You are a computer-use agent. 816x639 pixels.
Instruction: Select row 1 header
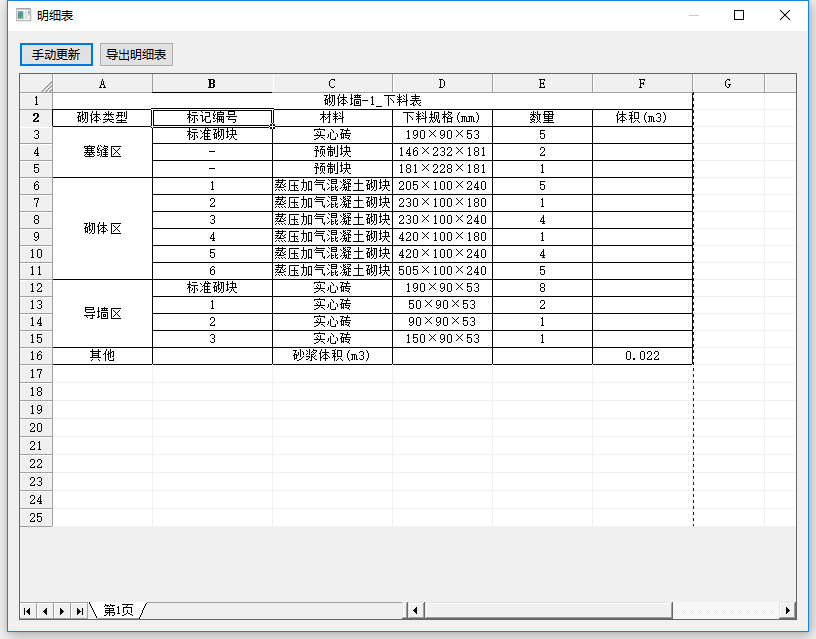tap(36, 100)
